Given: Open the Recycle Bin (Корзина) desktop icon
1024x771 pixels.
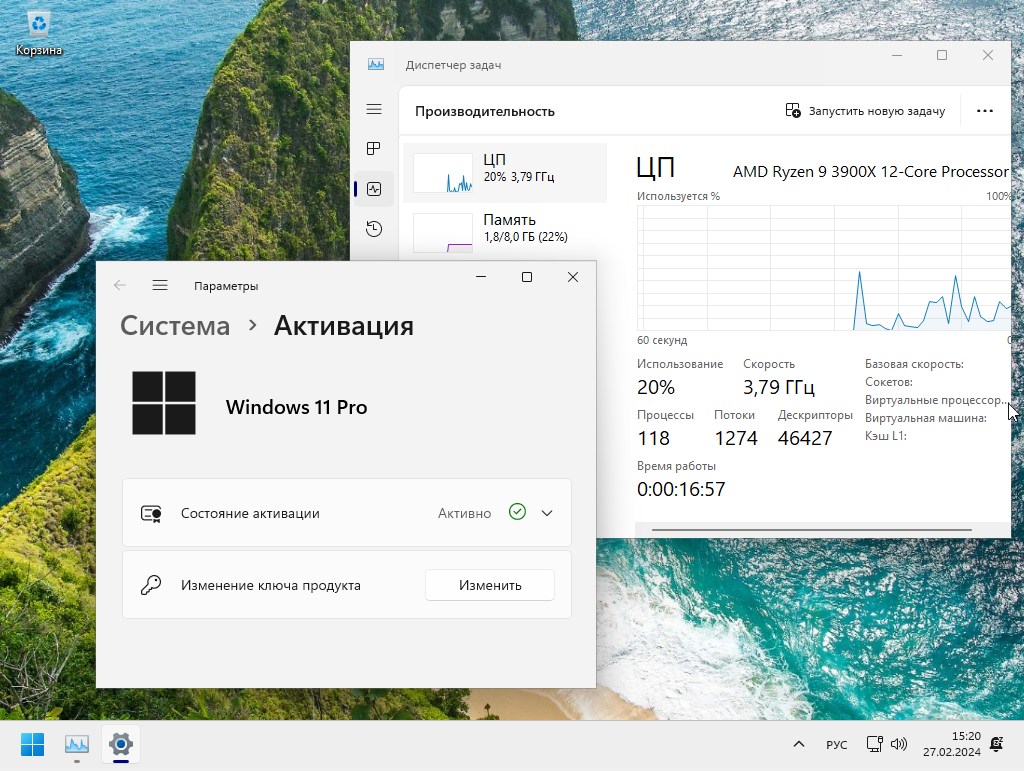Looking at the screenshot, I should click(x=39, y=33).
